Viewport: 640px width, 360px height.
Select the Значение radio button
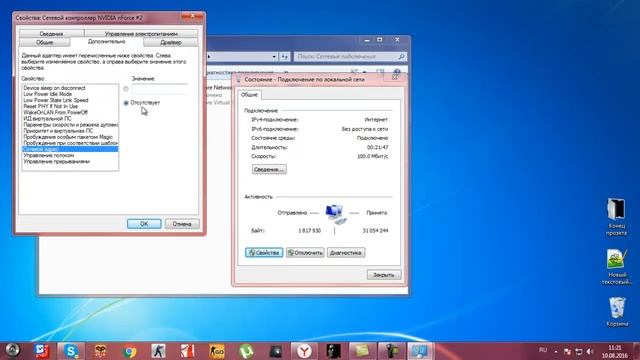(x=126, y=89)
